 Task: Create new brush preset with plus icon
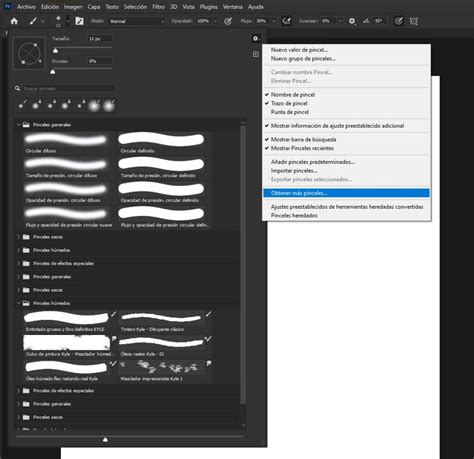[256, 54]
